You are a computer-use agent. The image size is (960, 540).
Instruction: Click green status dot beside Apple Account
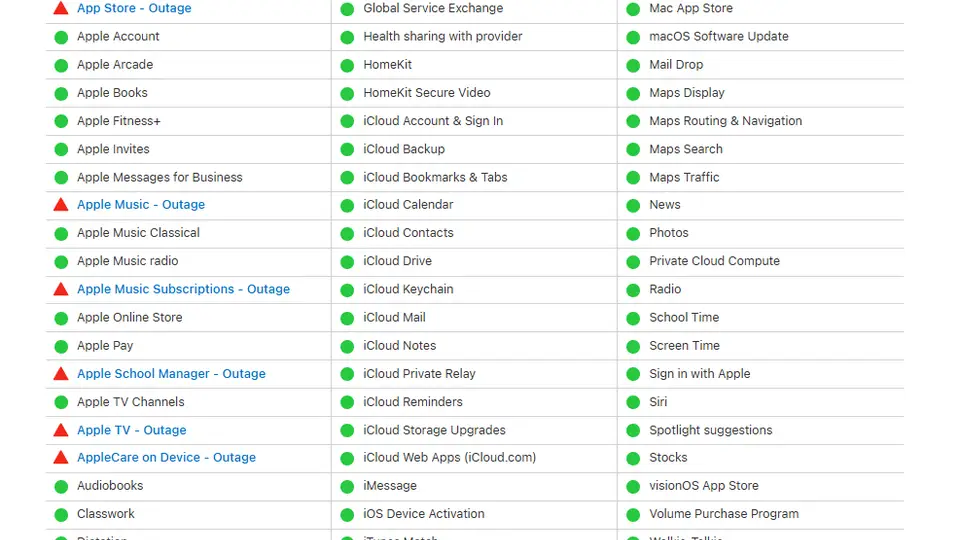point(61,37)
